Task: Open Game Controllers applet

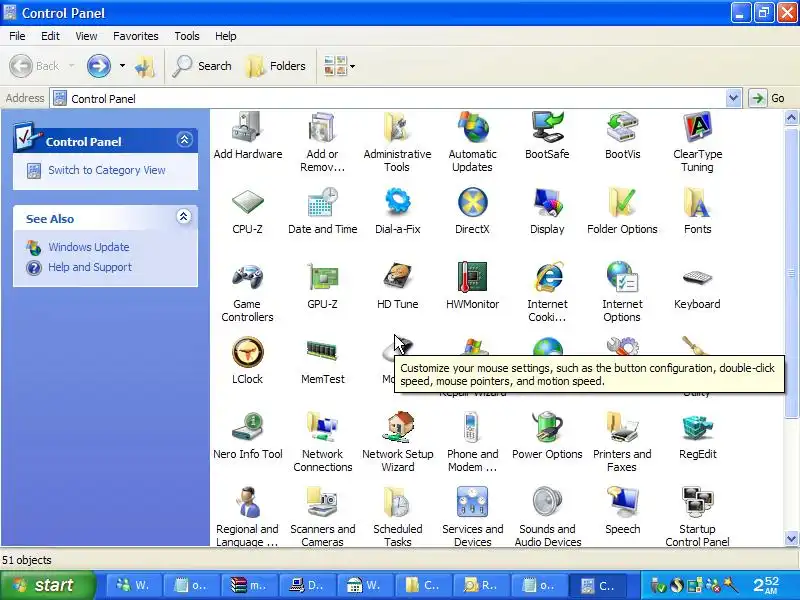Action: tap(247, 292)
